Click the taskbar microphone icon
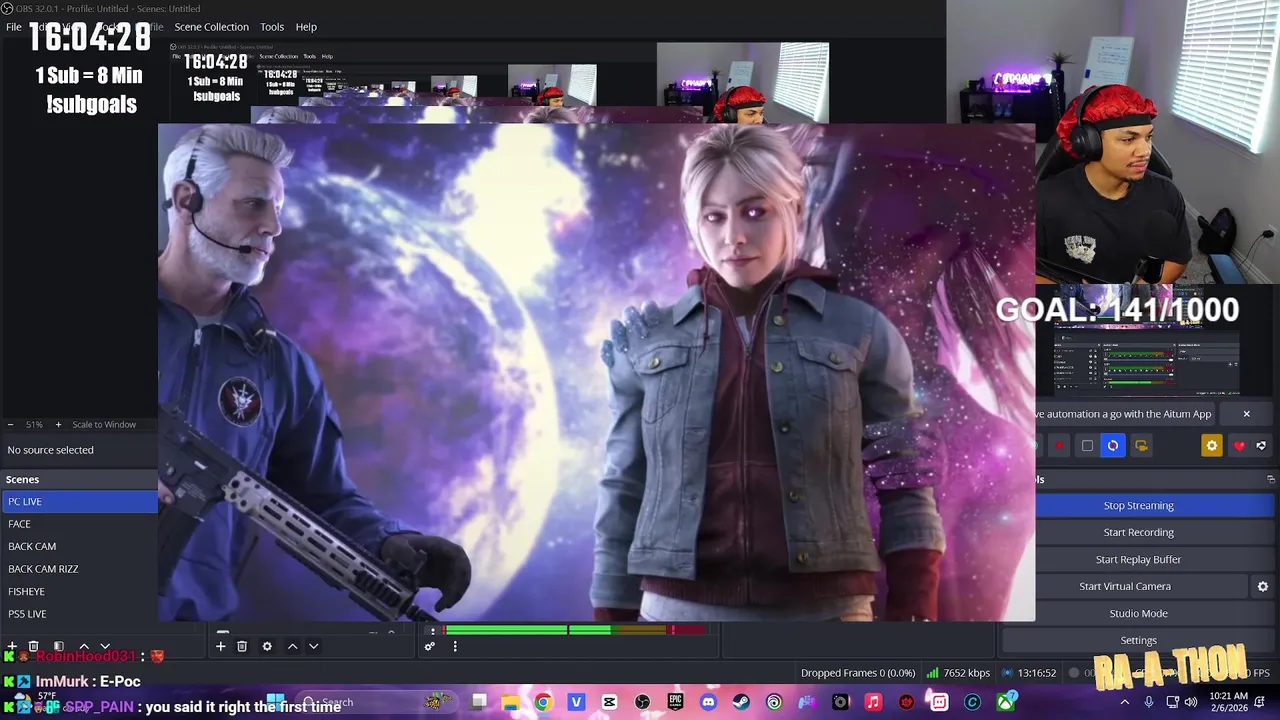This screenshot has height=720, width=1280. [x=1149, y=702]
